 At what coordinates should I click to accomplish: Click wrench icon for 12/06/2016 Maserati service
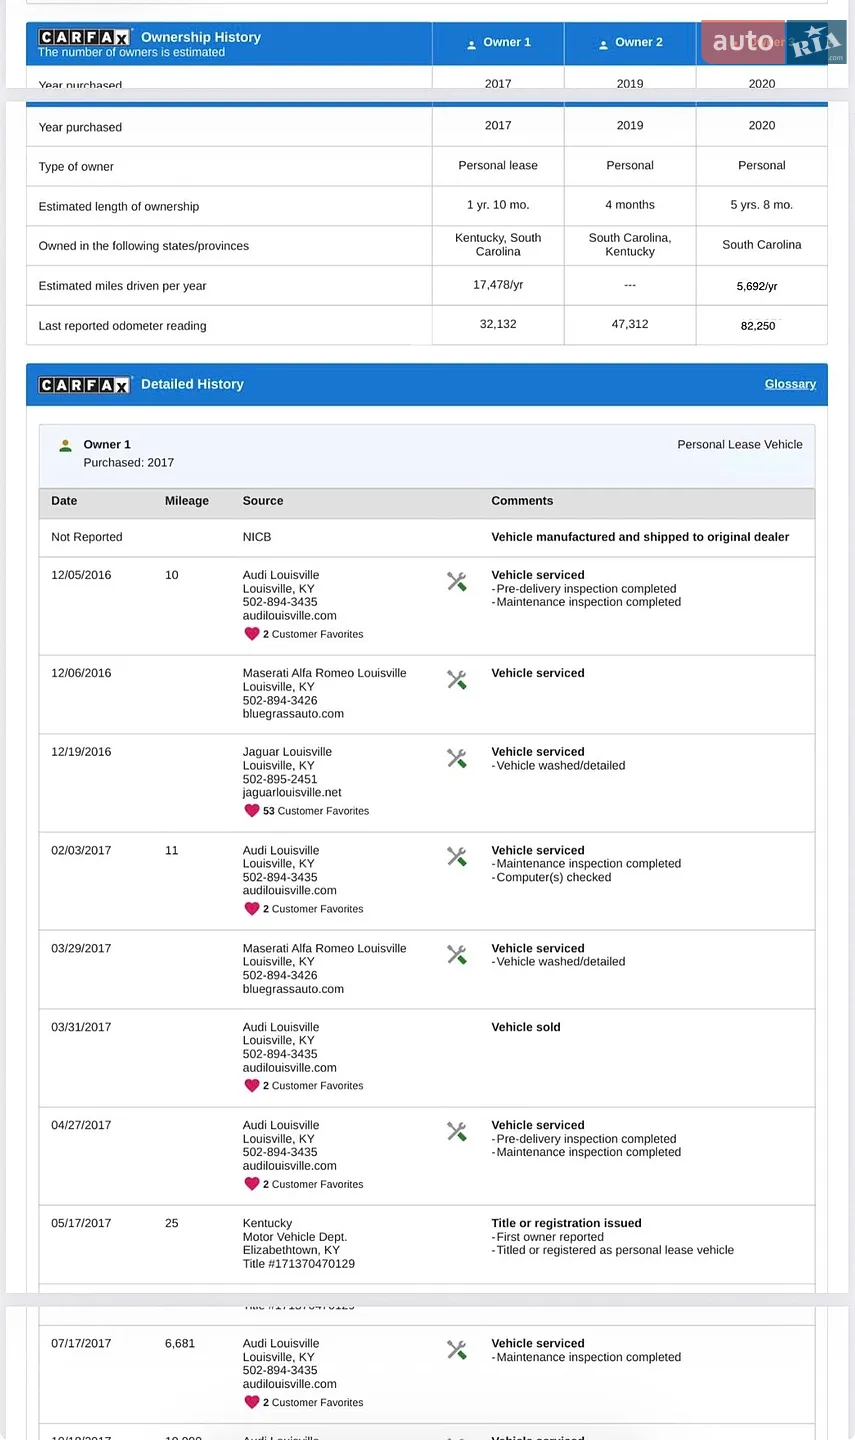point(457,679)
